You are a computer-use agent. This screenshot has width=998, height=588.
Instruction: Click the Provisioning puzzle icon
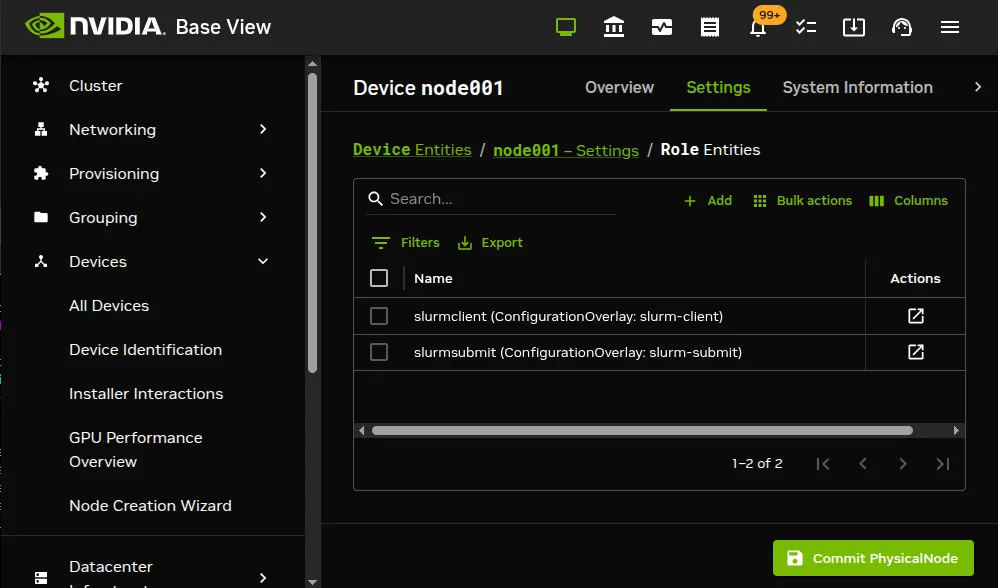[x=41, y=173]
